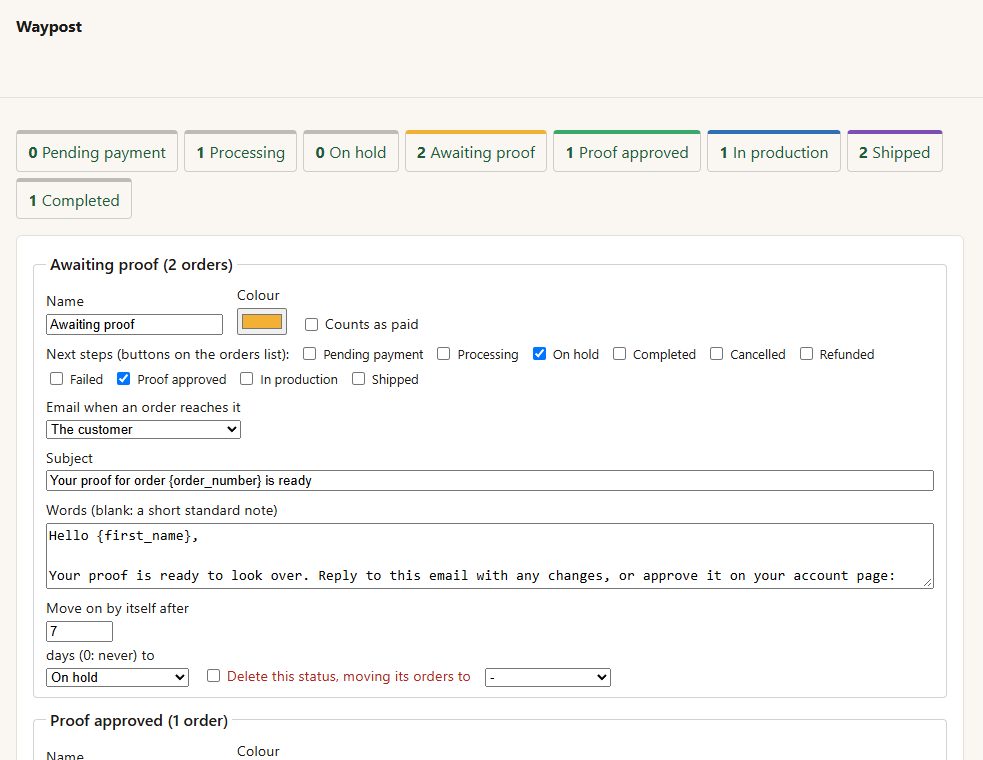983x760 pixels.
Task: Click the 'Move on by itself after' label
Action: point(117,608)
